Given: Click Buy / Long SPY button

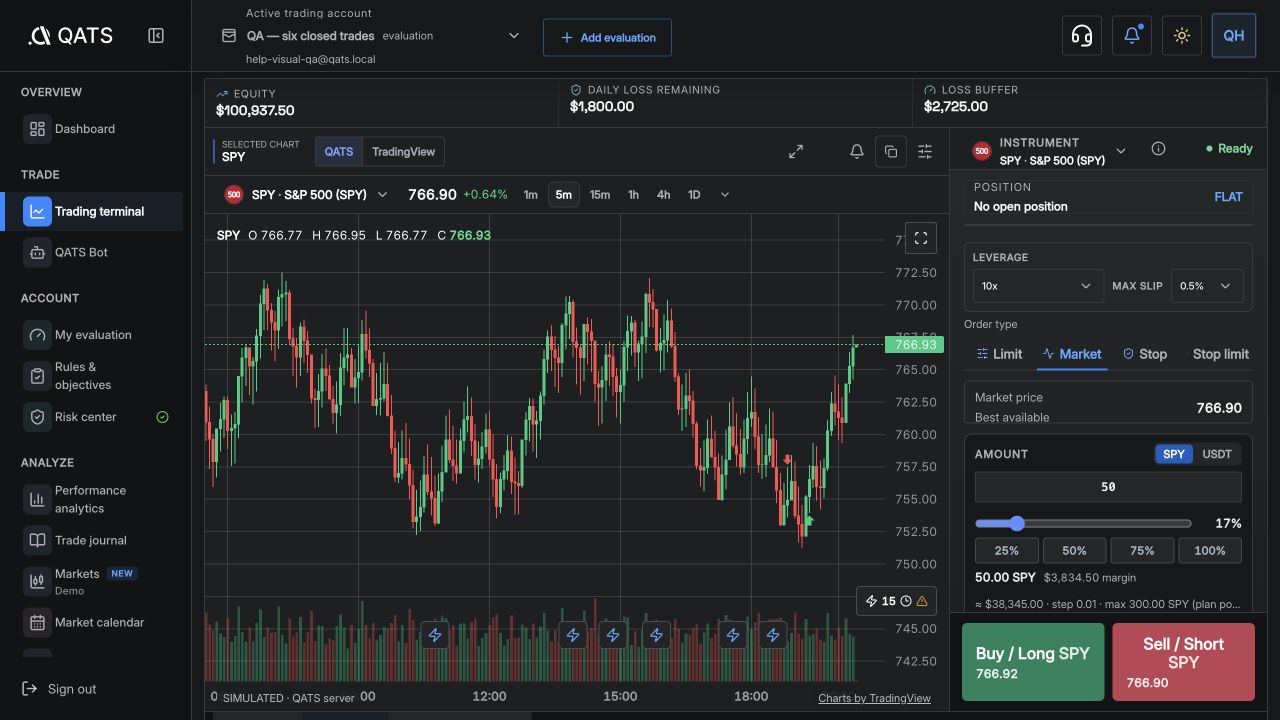Looking at the screenshot, I should (1033, 662).
